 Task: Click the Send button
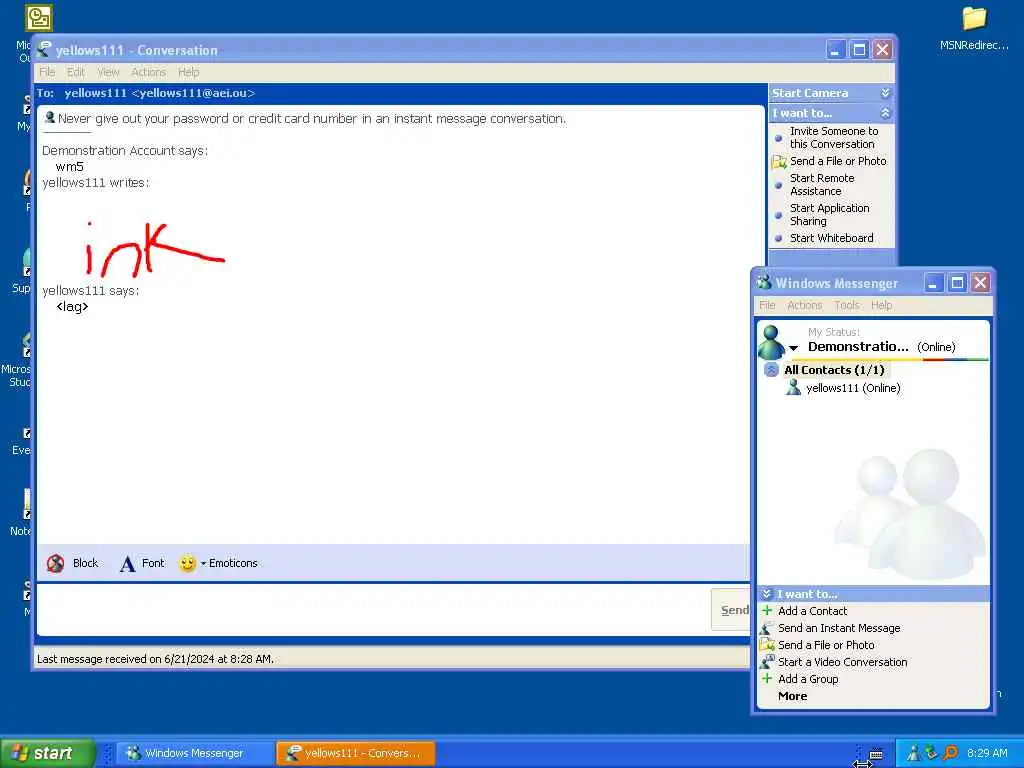[x=731, y=610]
